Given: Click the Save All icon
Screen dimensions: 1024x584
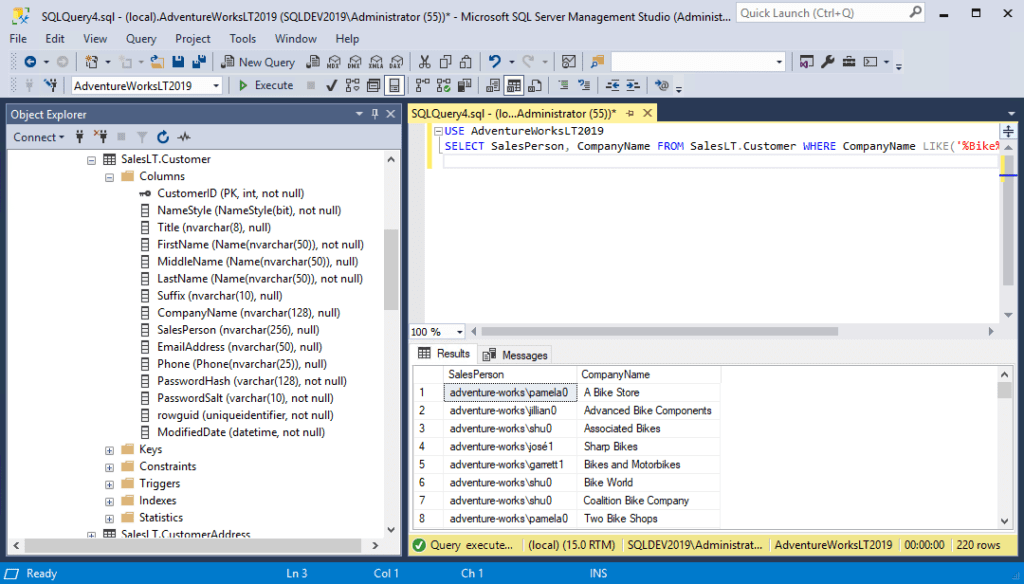Looking at the screenshot, I should (199, 62).
